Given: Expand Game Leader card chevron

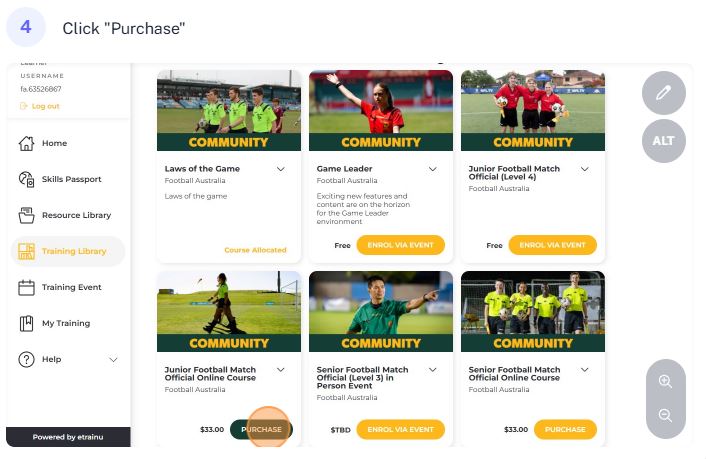Looking at the screenshot, I should tap(433, 169).
